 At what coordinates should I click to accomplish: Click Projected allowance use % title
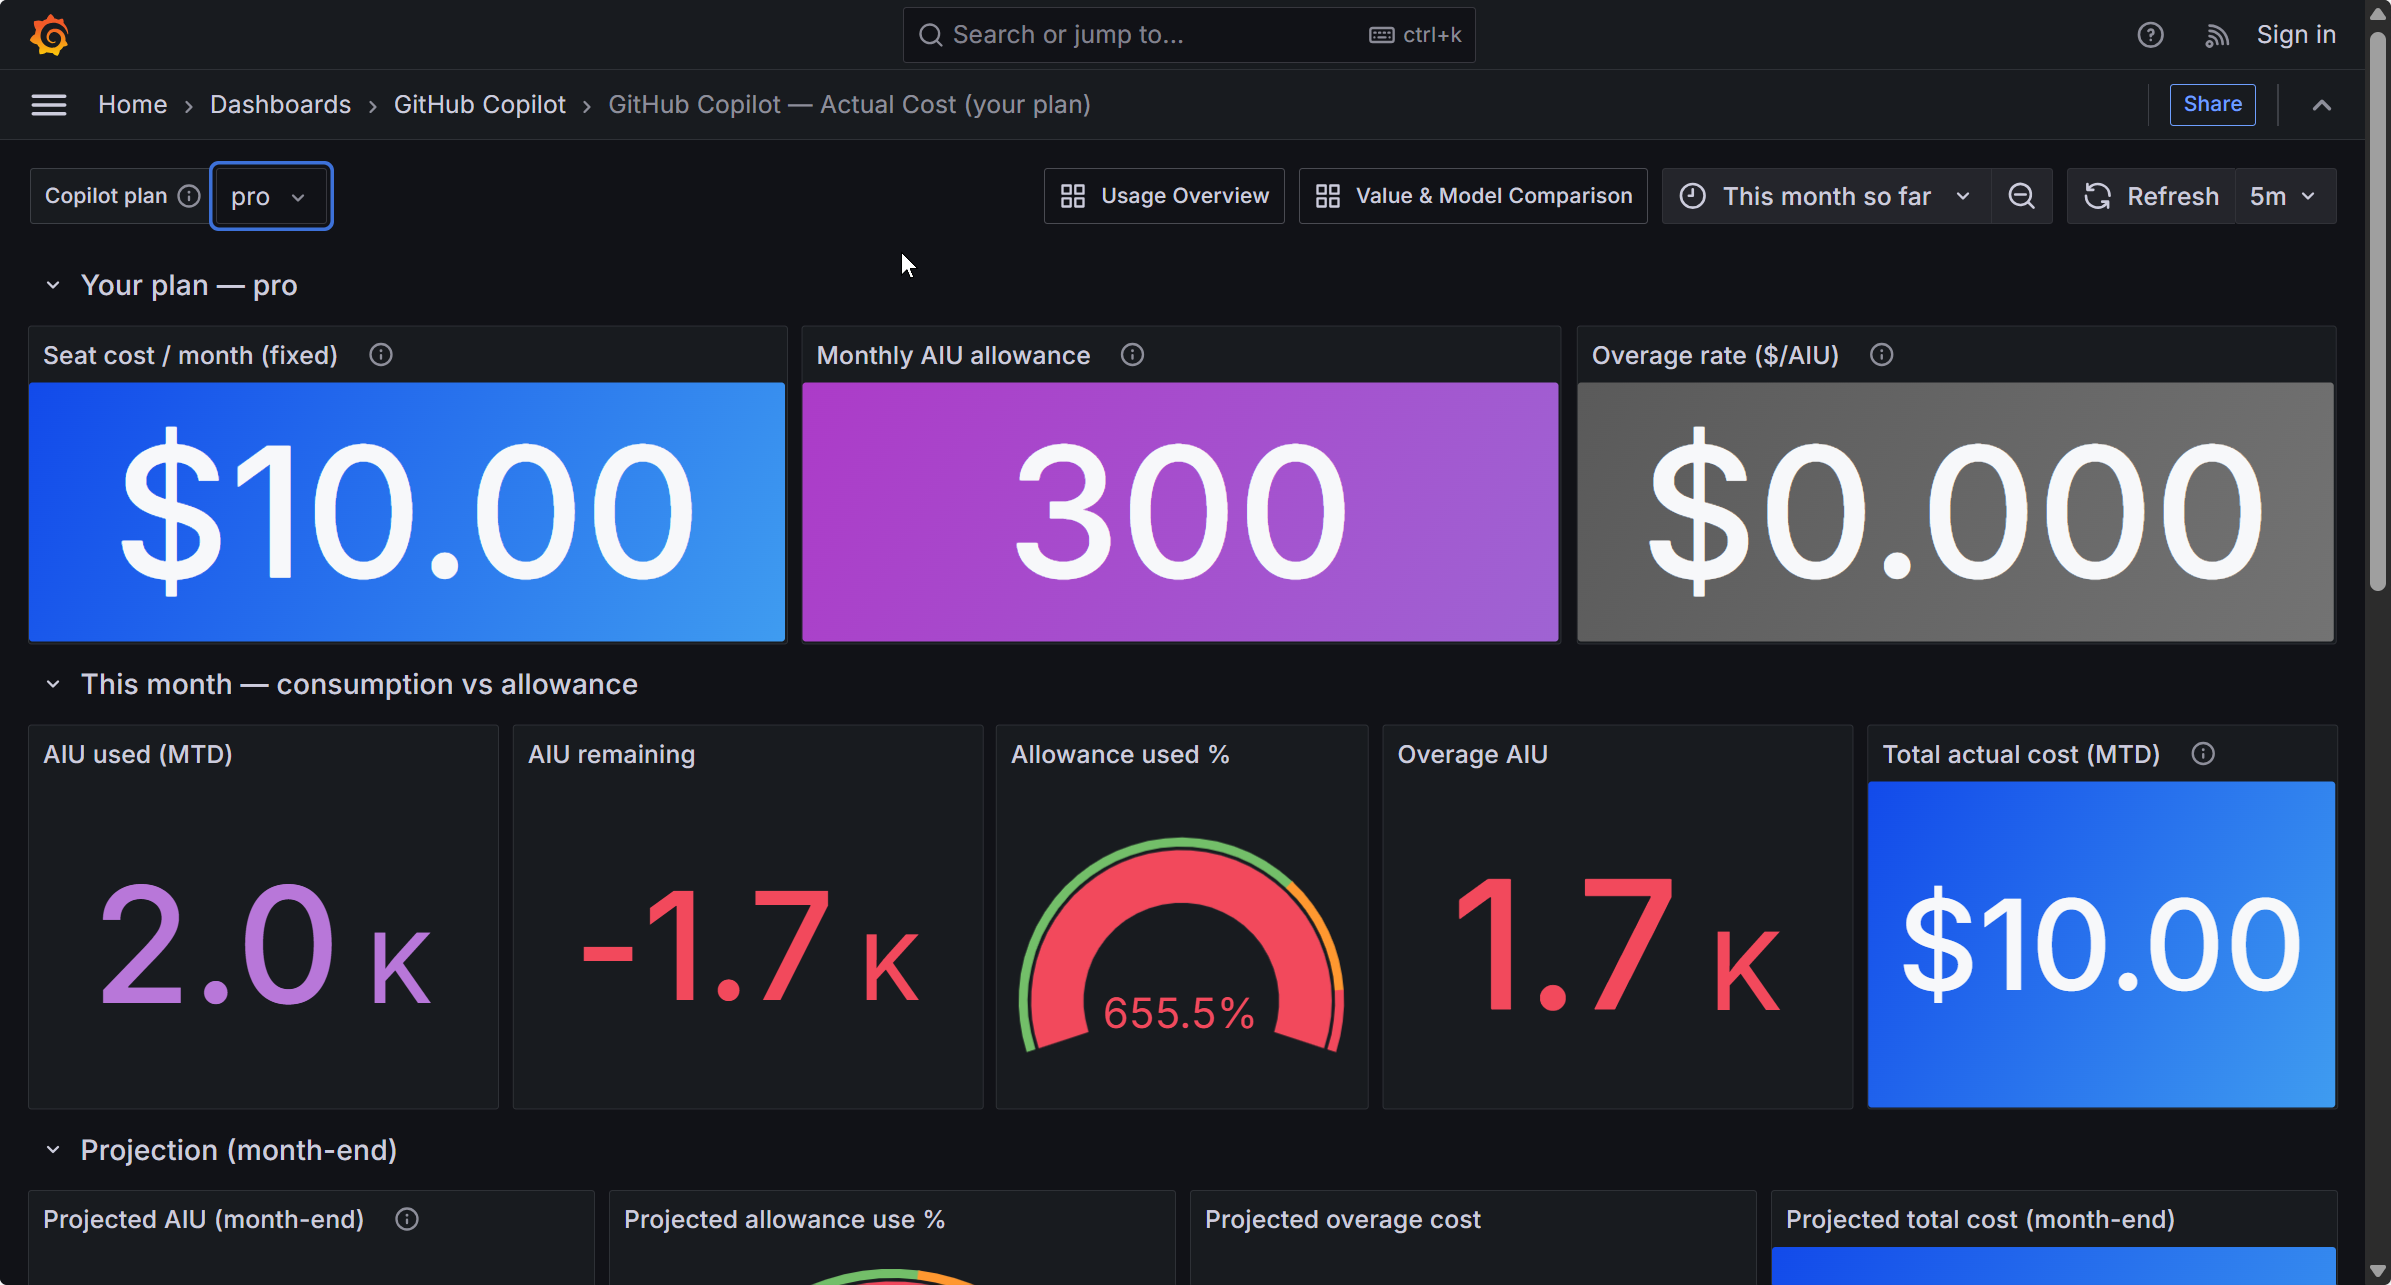pos(784,1219)
